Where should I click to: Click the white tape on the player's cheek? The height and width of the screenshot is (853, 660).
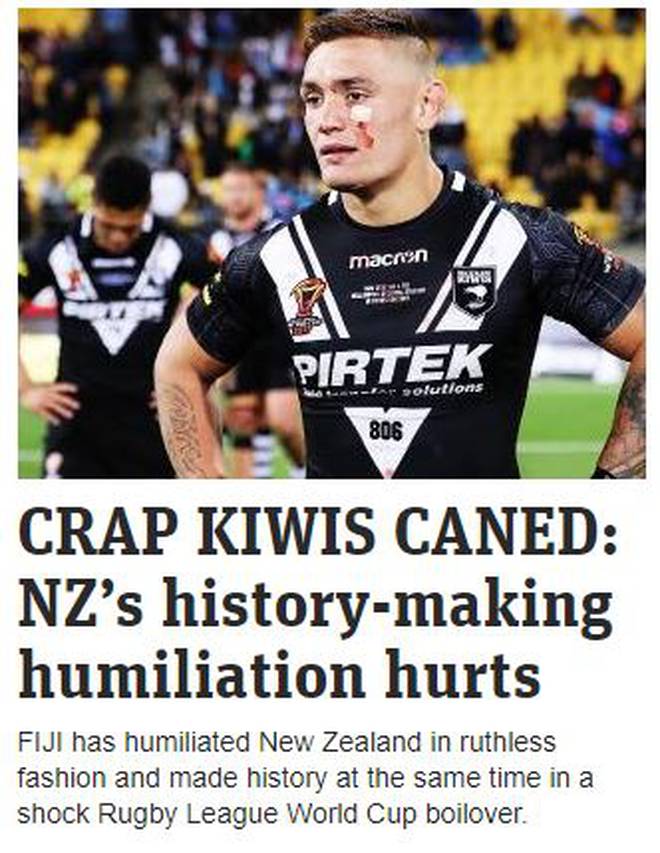coord(361,114)
